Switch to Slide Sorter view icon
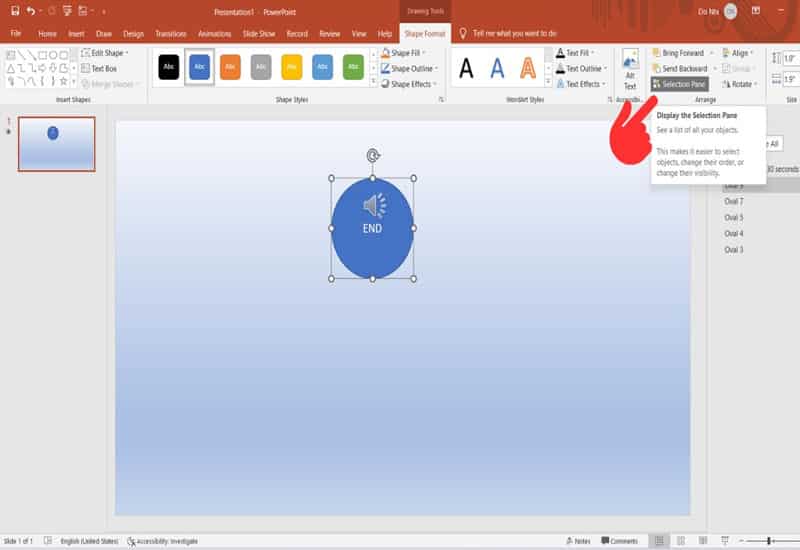Viewport: 800px width, 550px height. click(680, 541)
